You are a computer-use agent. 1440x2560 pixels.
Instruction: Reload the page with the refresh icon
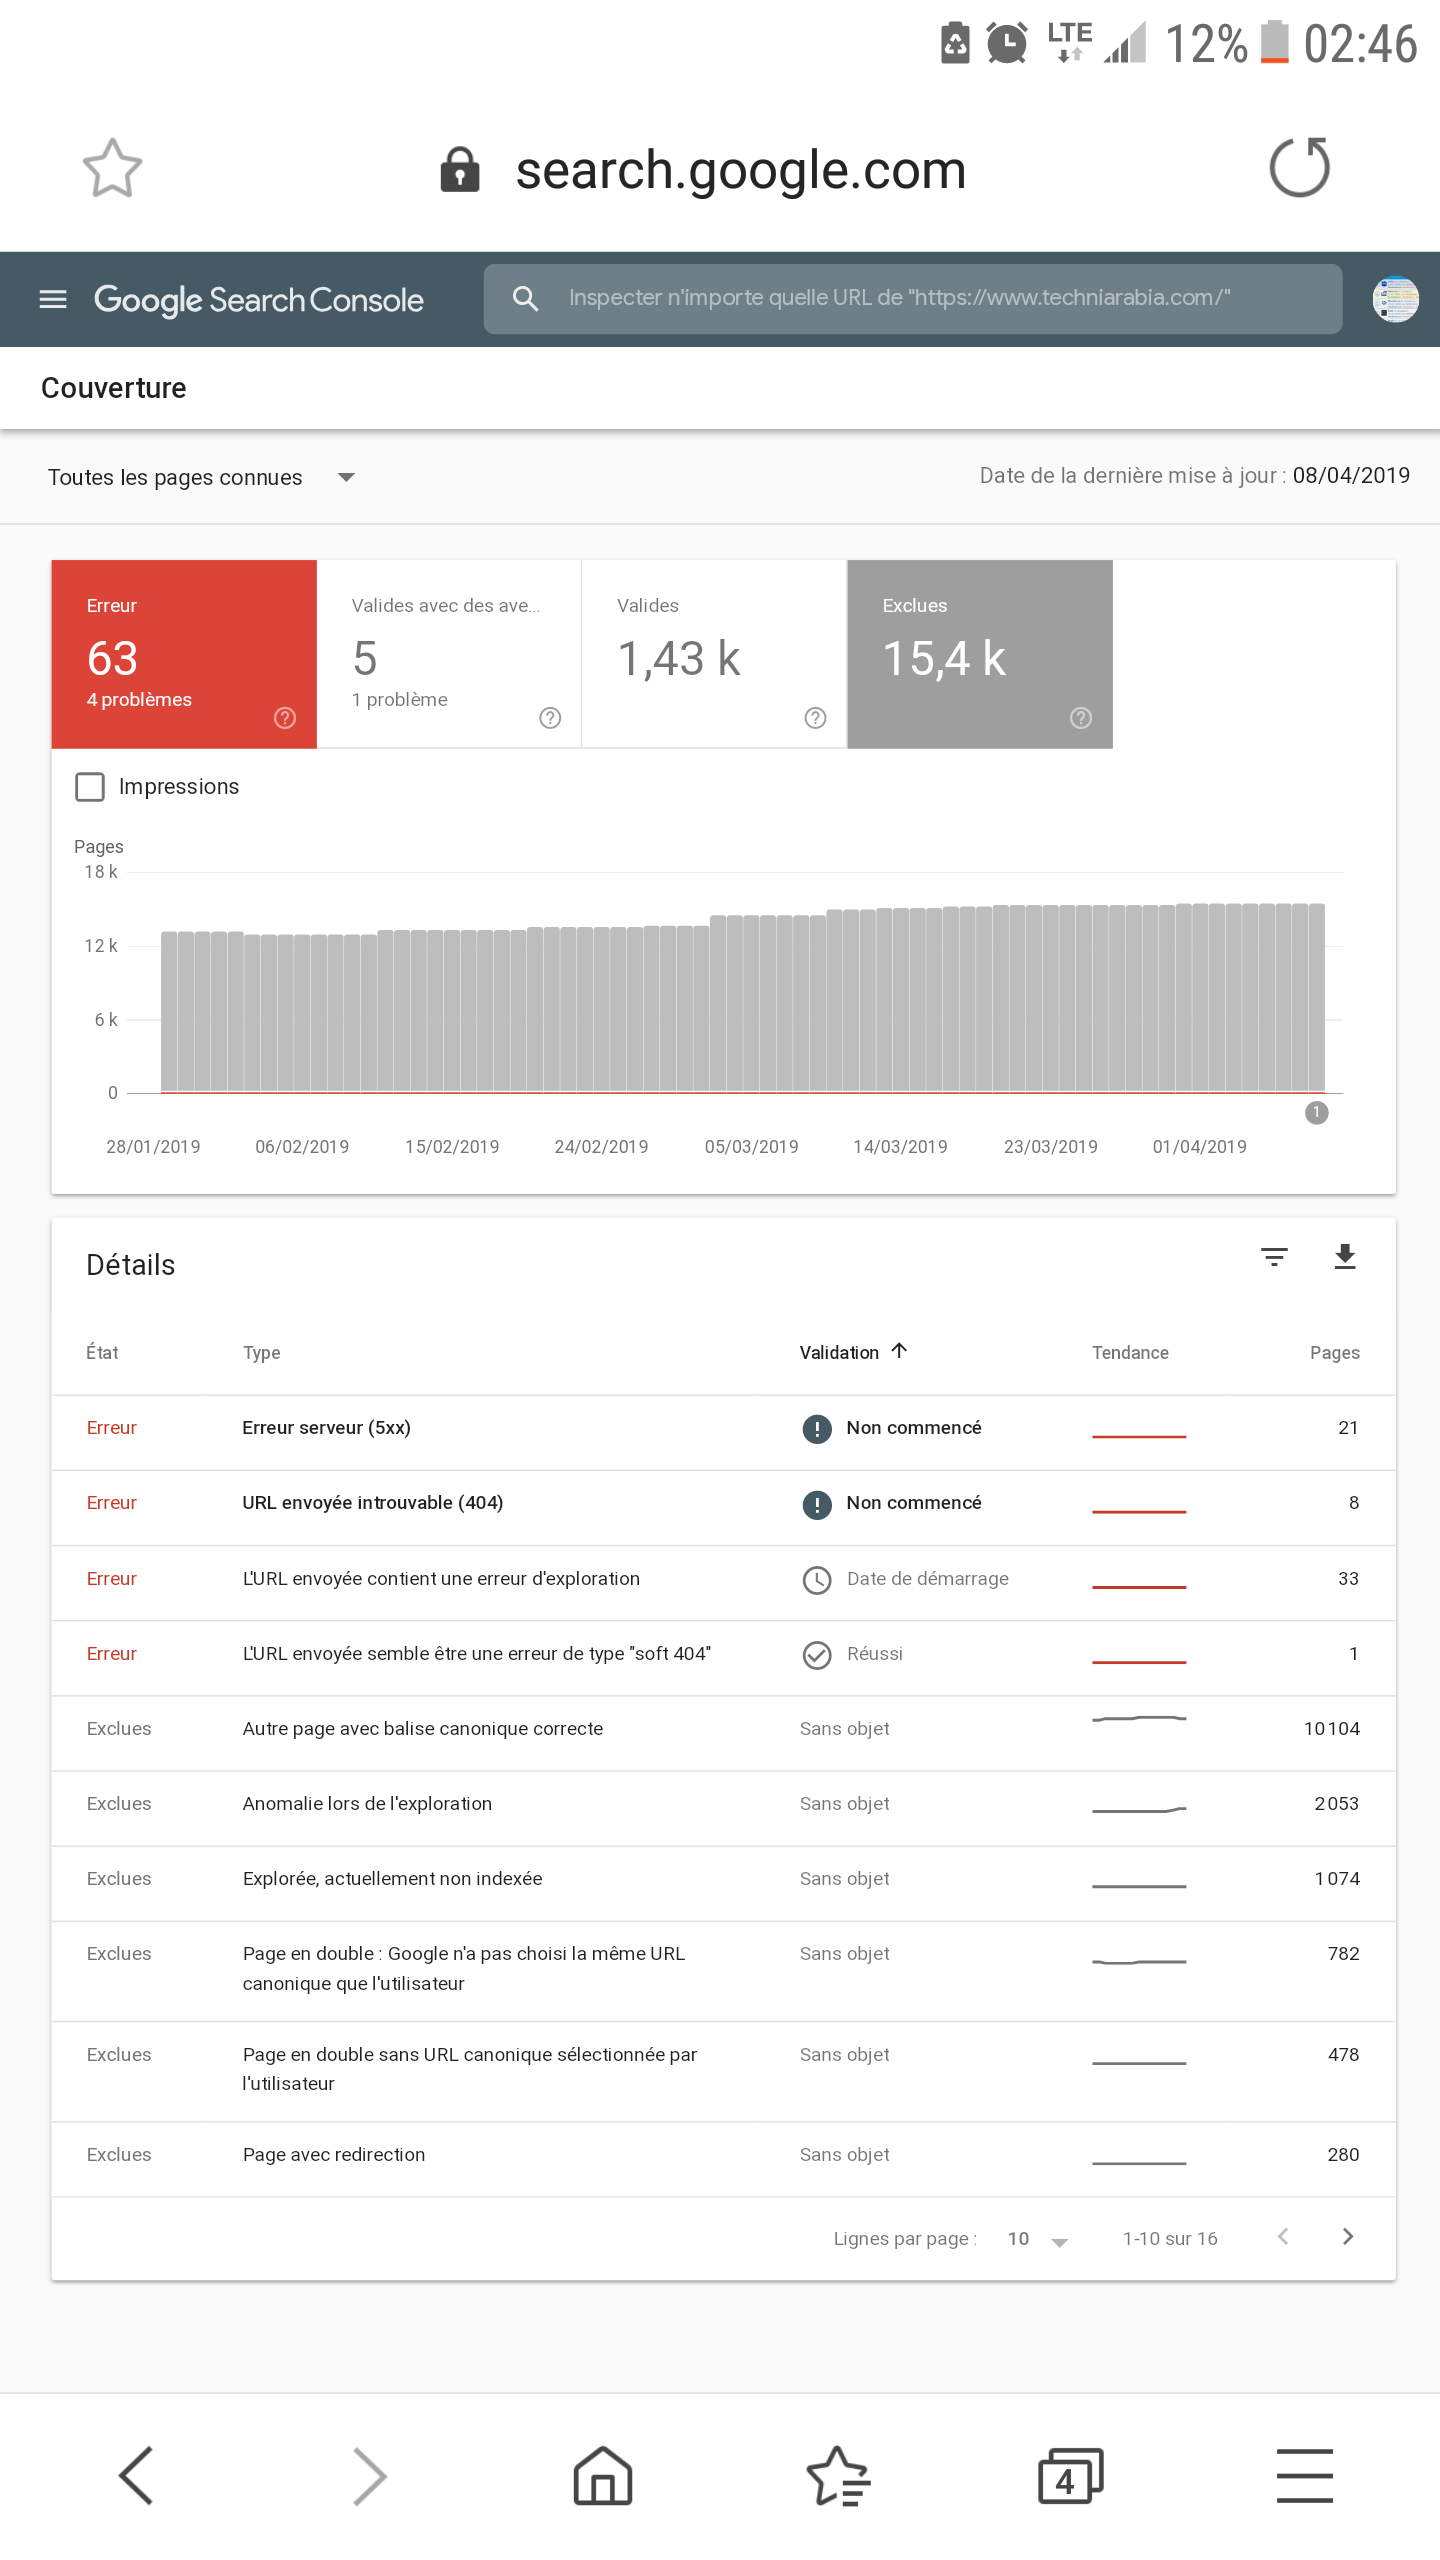pyautogui.click(x=1299, y=168)
